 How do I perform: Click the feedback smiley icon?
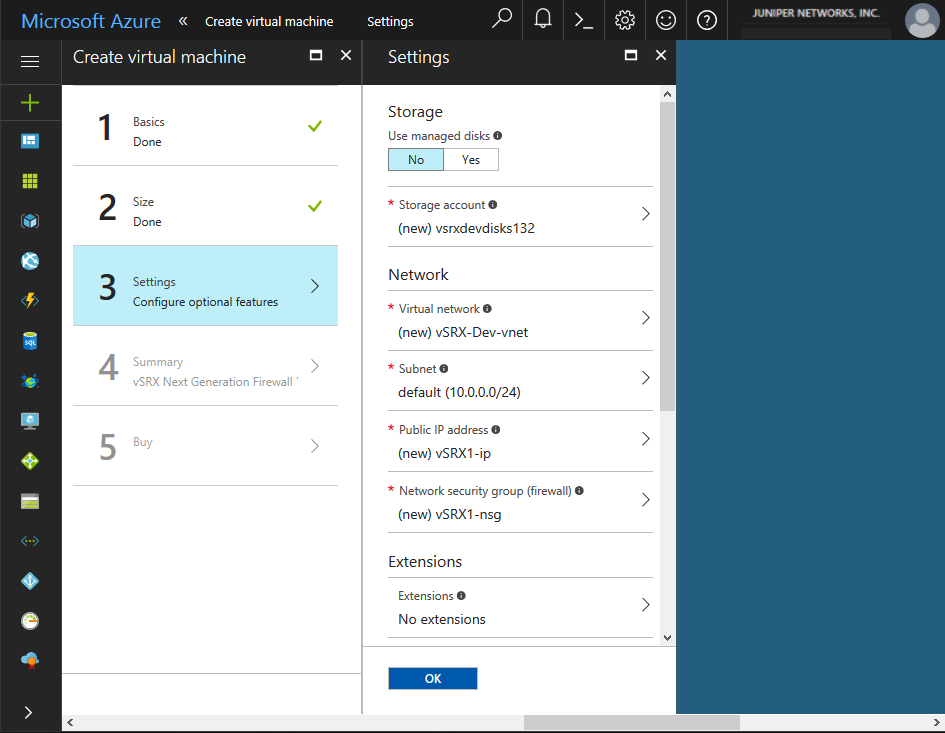[666, 20]
